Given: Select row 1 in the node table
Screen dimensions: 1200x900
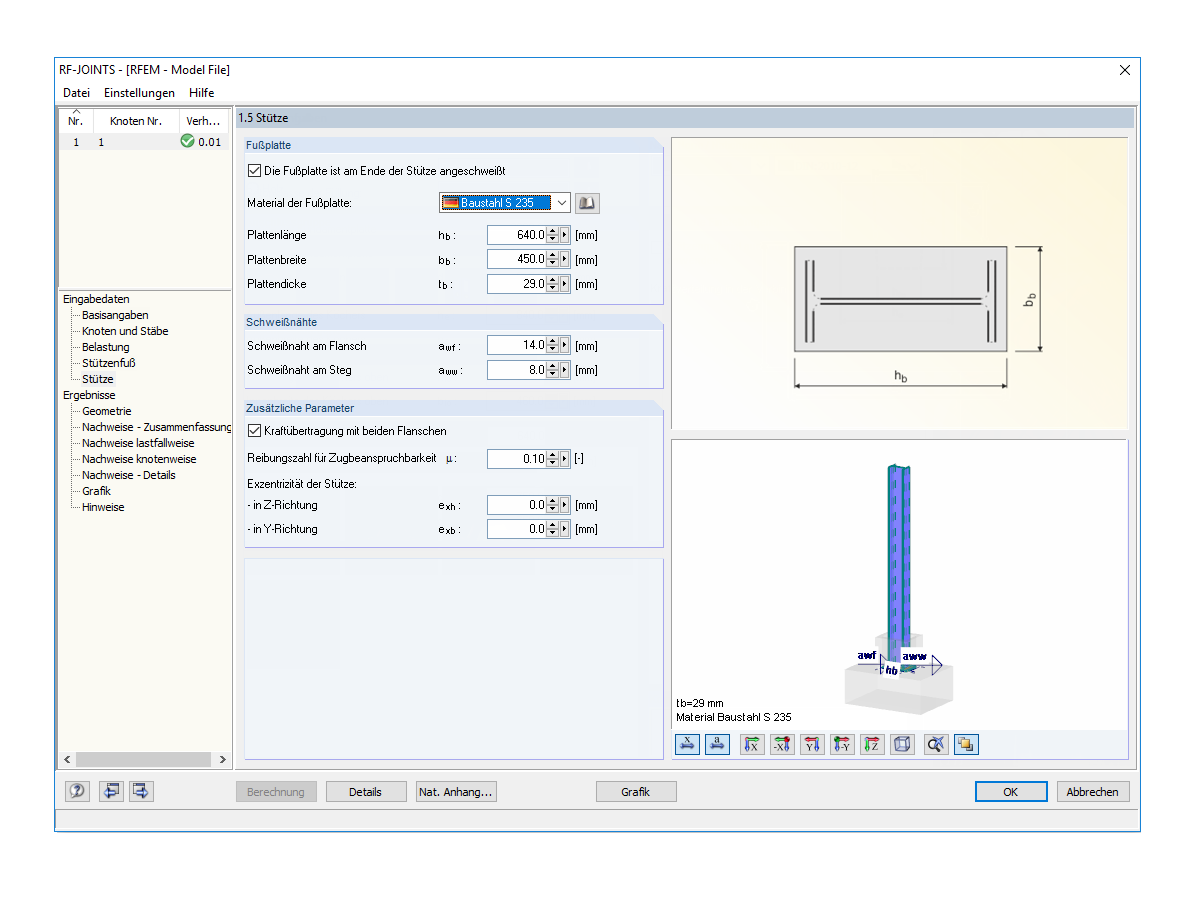Looking at the screenshot, I should [x=144, y=142].
